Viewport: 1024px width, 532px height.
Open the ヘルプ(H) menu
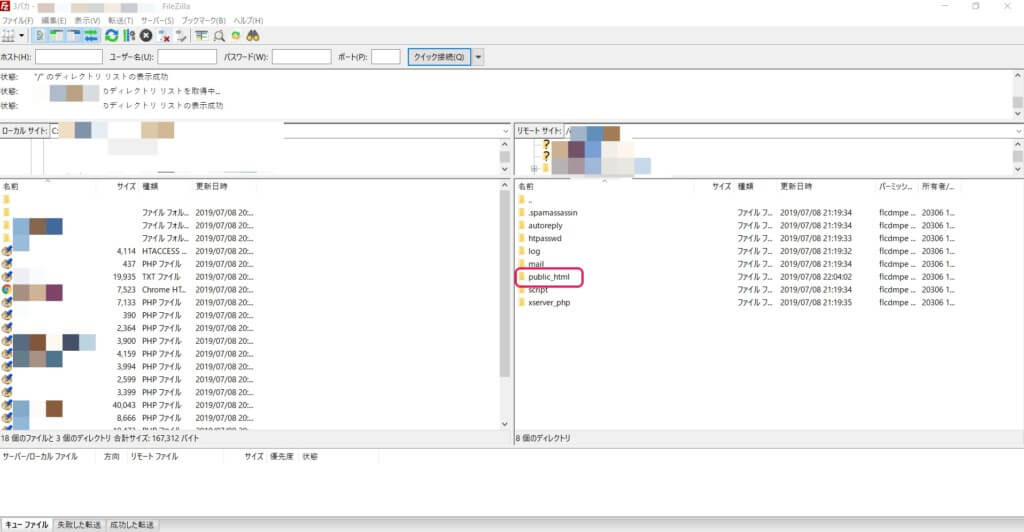click(248, 21)
